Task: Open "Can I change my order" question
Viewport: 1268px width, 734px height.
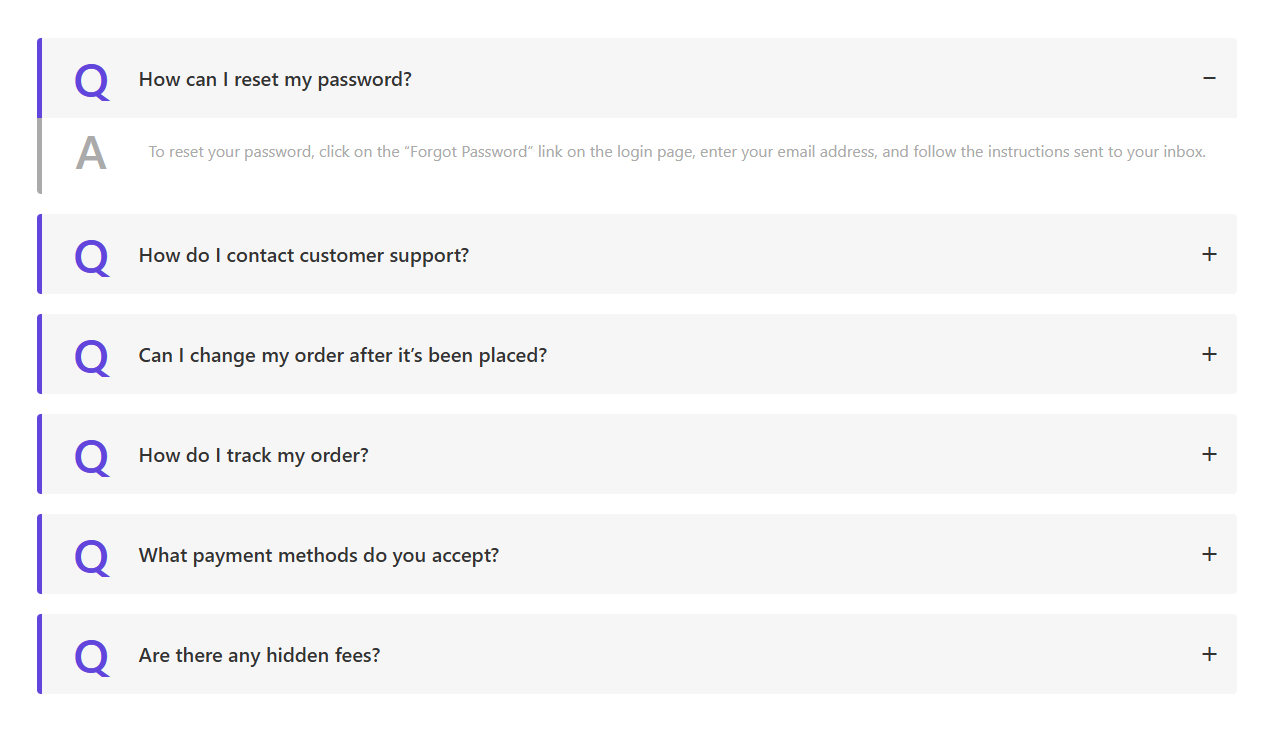Action: pos(342,355)
